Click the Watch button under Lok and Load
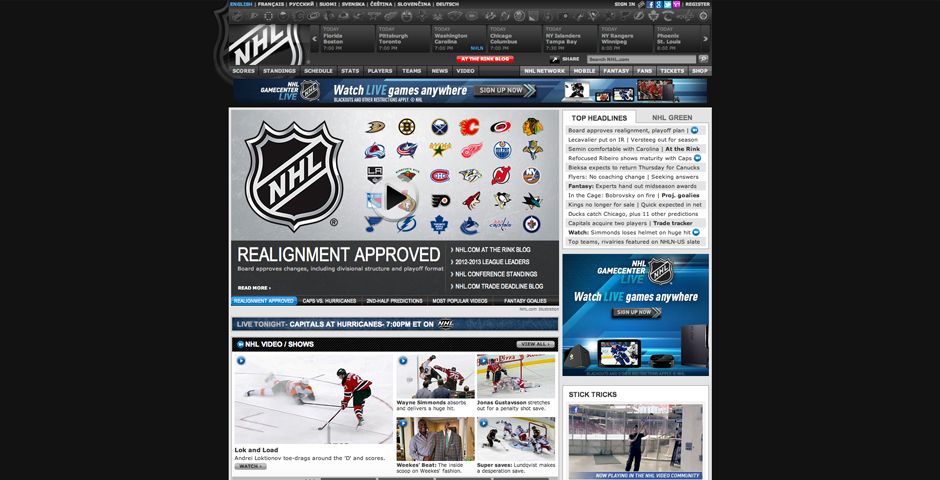 click(251, 466)
